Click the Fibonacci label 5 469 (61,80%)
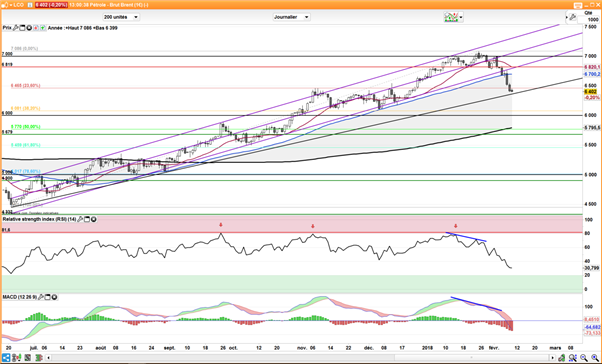Screen dimensions: 602x364 coord(25,145)
